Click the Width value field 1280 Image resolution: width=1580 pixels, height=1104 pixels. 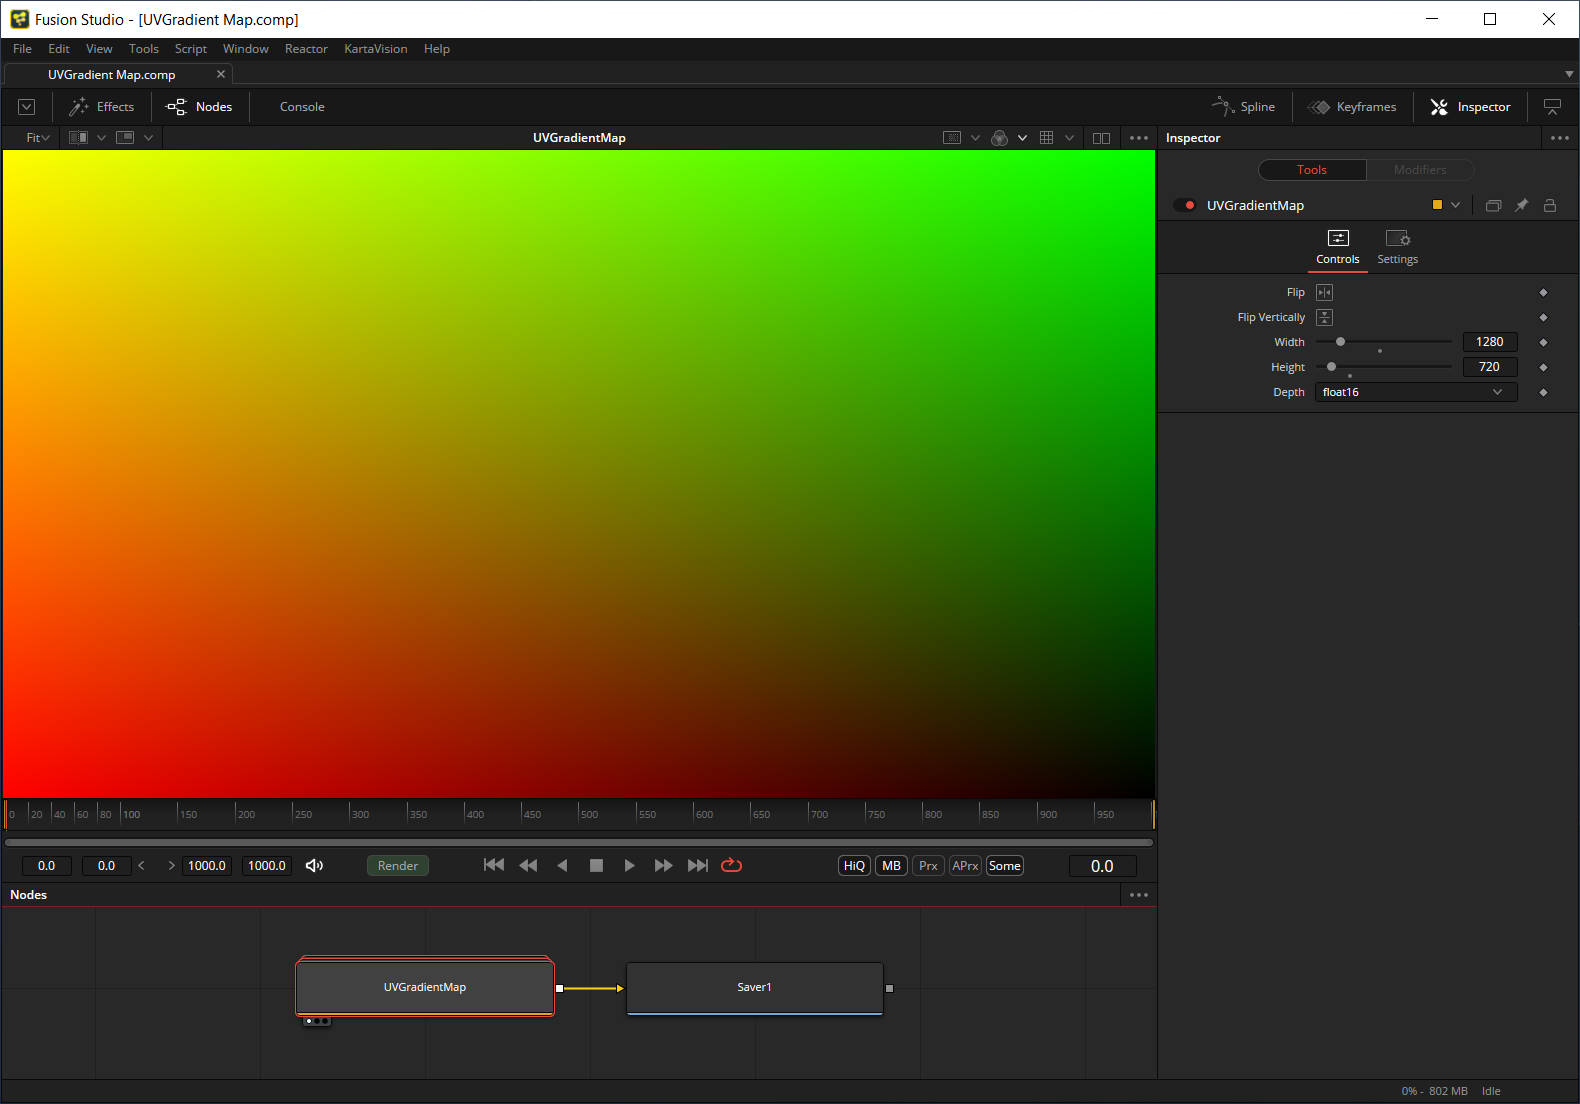(x=1490, y=342)
